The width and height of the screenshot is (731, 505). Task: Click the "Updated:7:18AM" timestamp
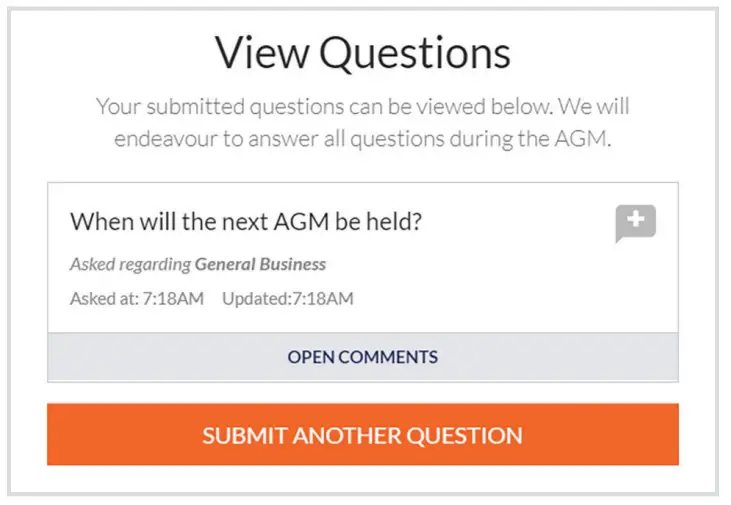point(287,298)
